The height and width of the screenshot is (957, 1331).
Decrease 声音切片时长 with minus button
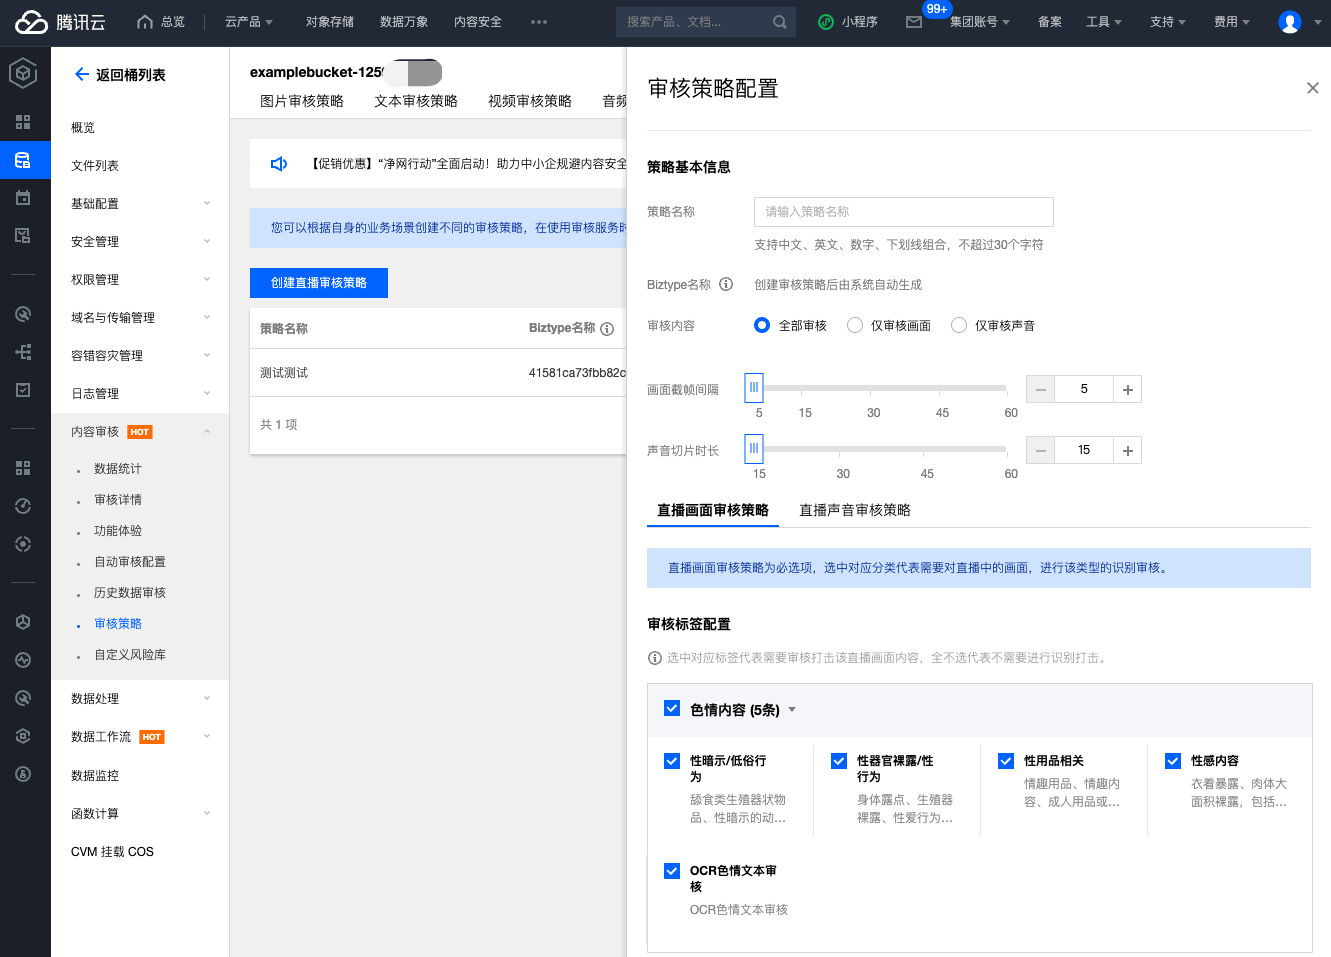(1041, 450)
